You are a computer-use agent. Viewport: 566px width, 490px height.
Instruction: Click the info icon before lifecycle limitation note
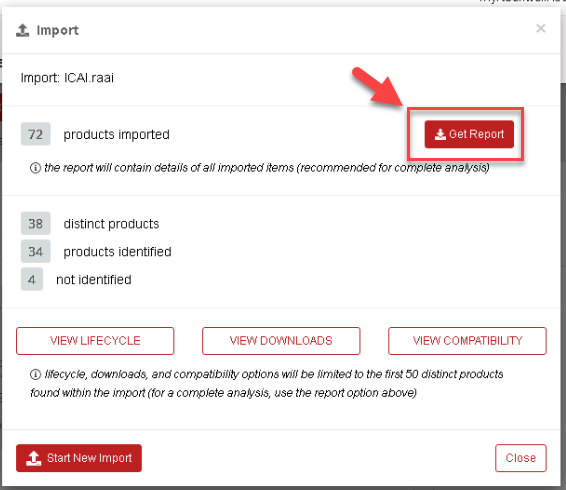tap(35, 374)
